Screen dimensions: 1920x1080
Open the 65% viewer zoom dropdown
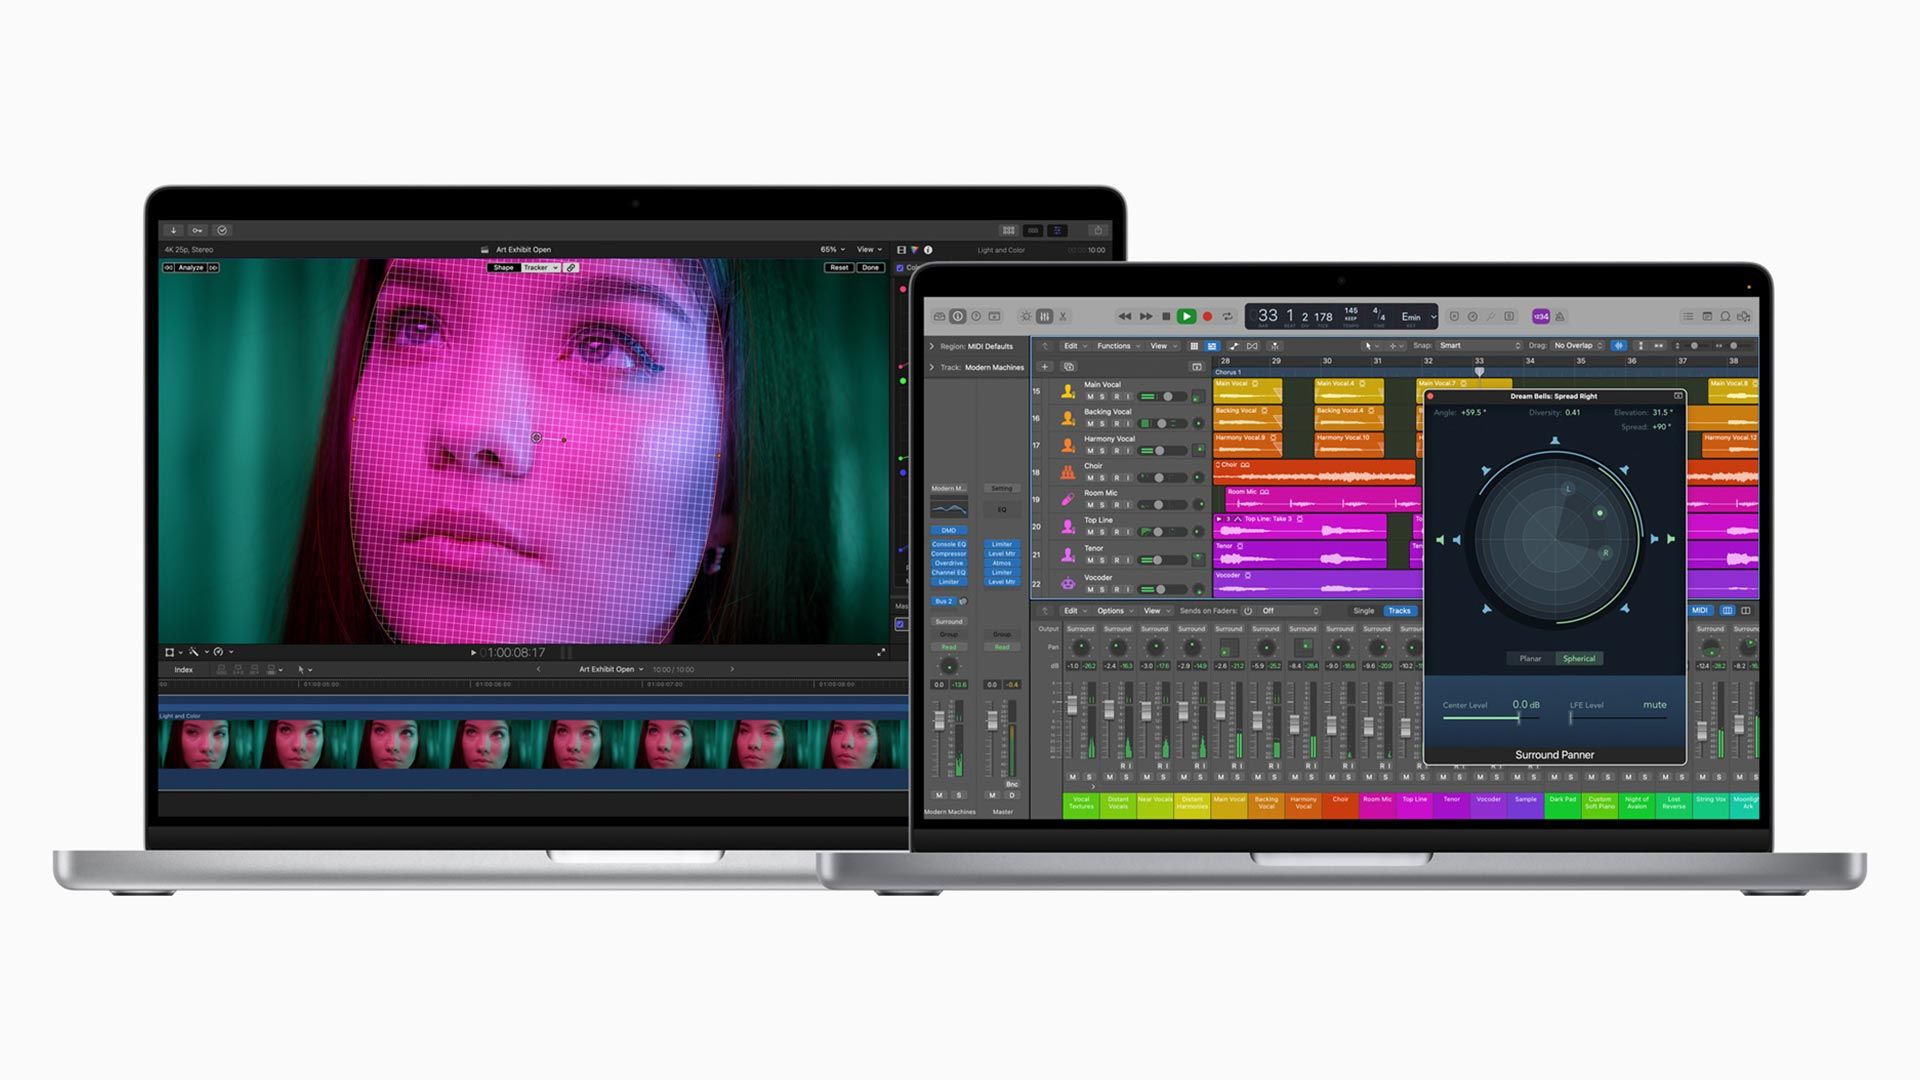tap(832, 250)
